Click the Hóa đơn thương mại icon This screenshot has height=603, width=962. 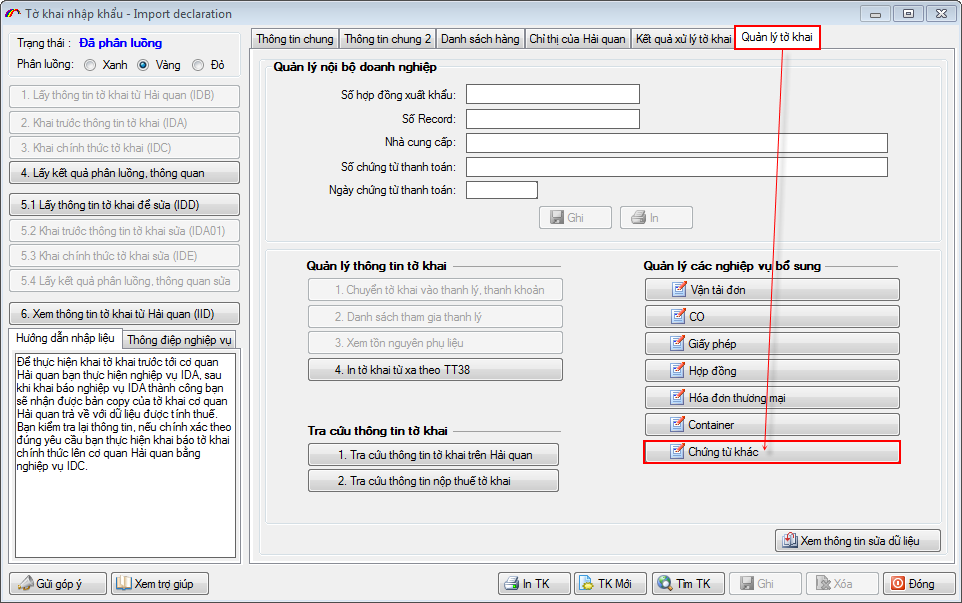[x=676, y=398]
